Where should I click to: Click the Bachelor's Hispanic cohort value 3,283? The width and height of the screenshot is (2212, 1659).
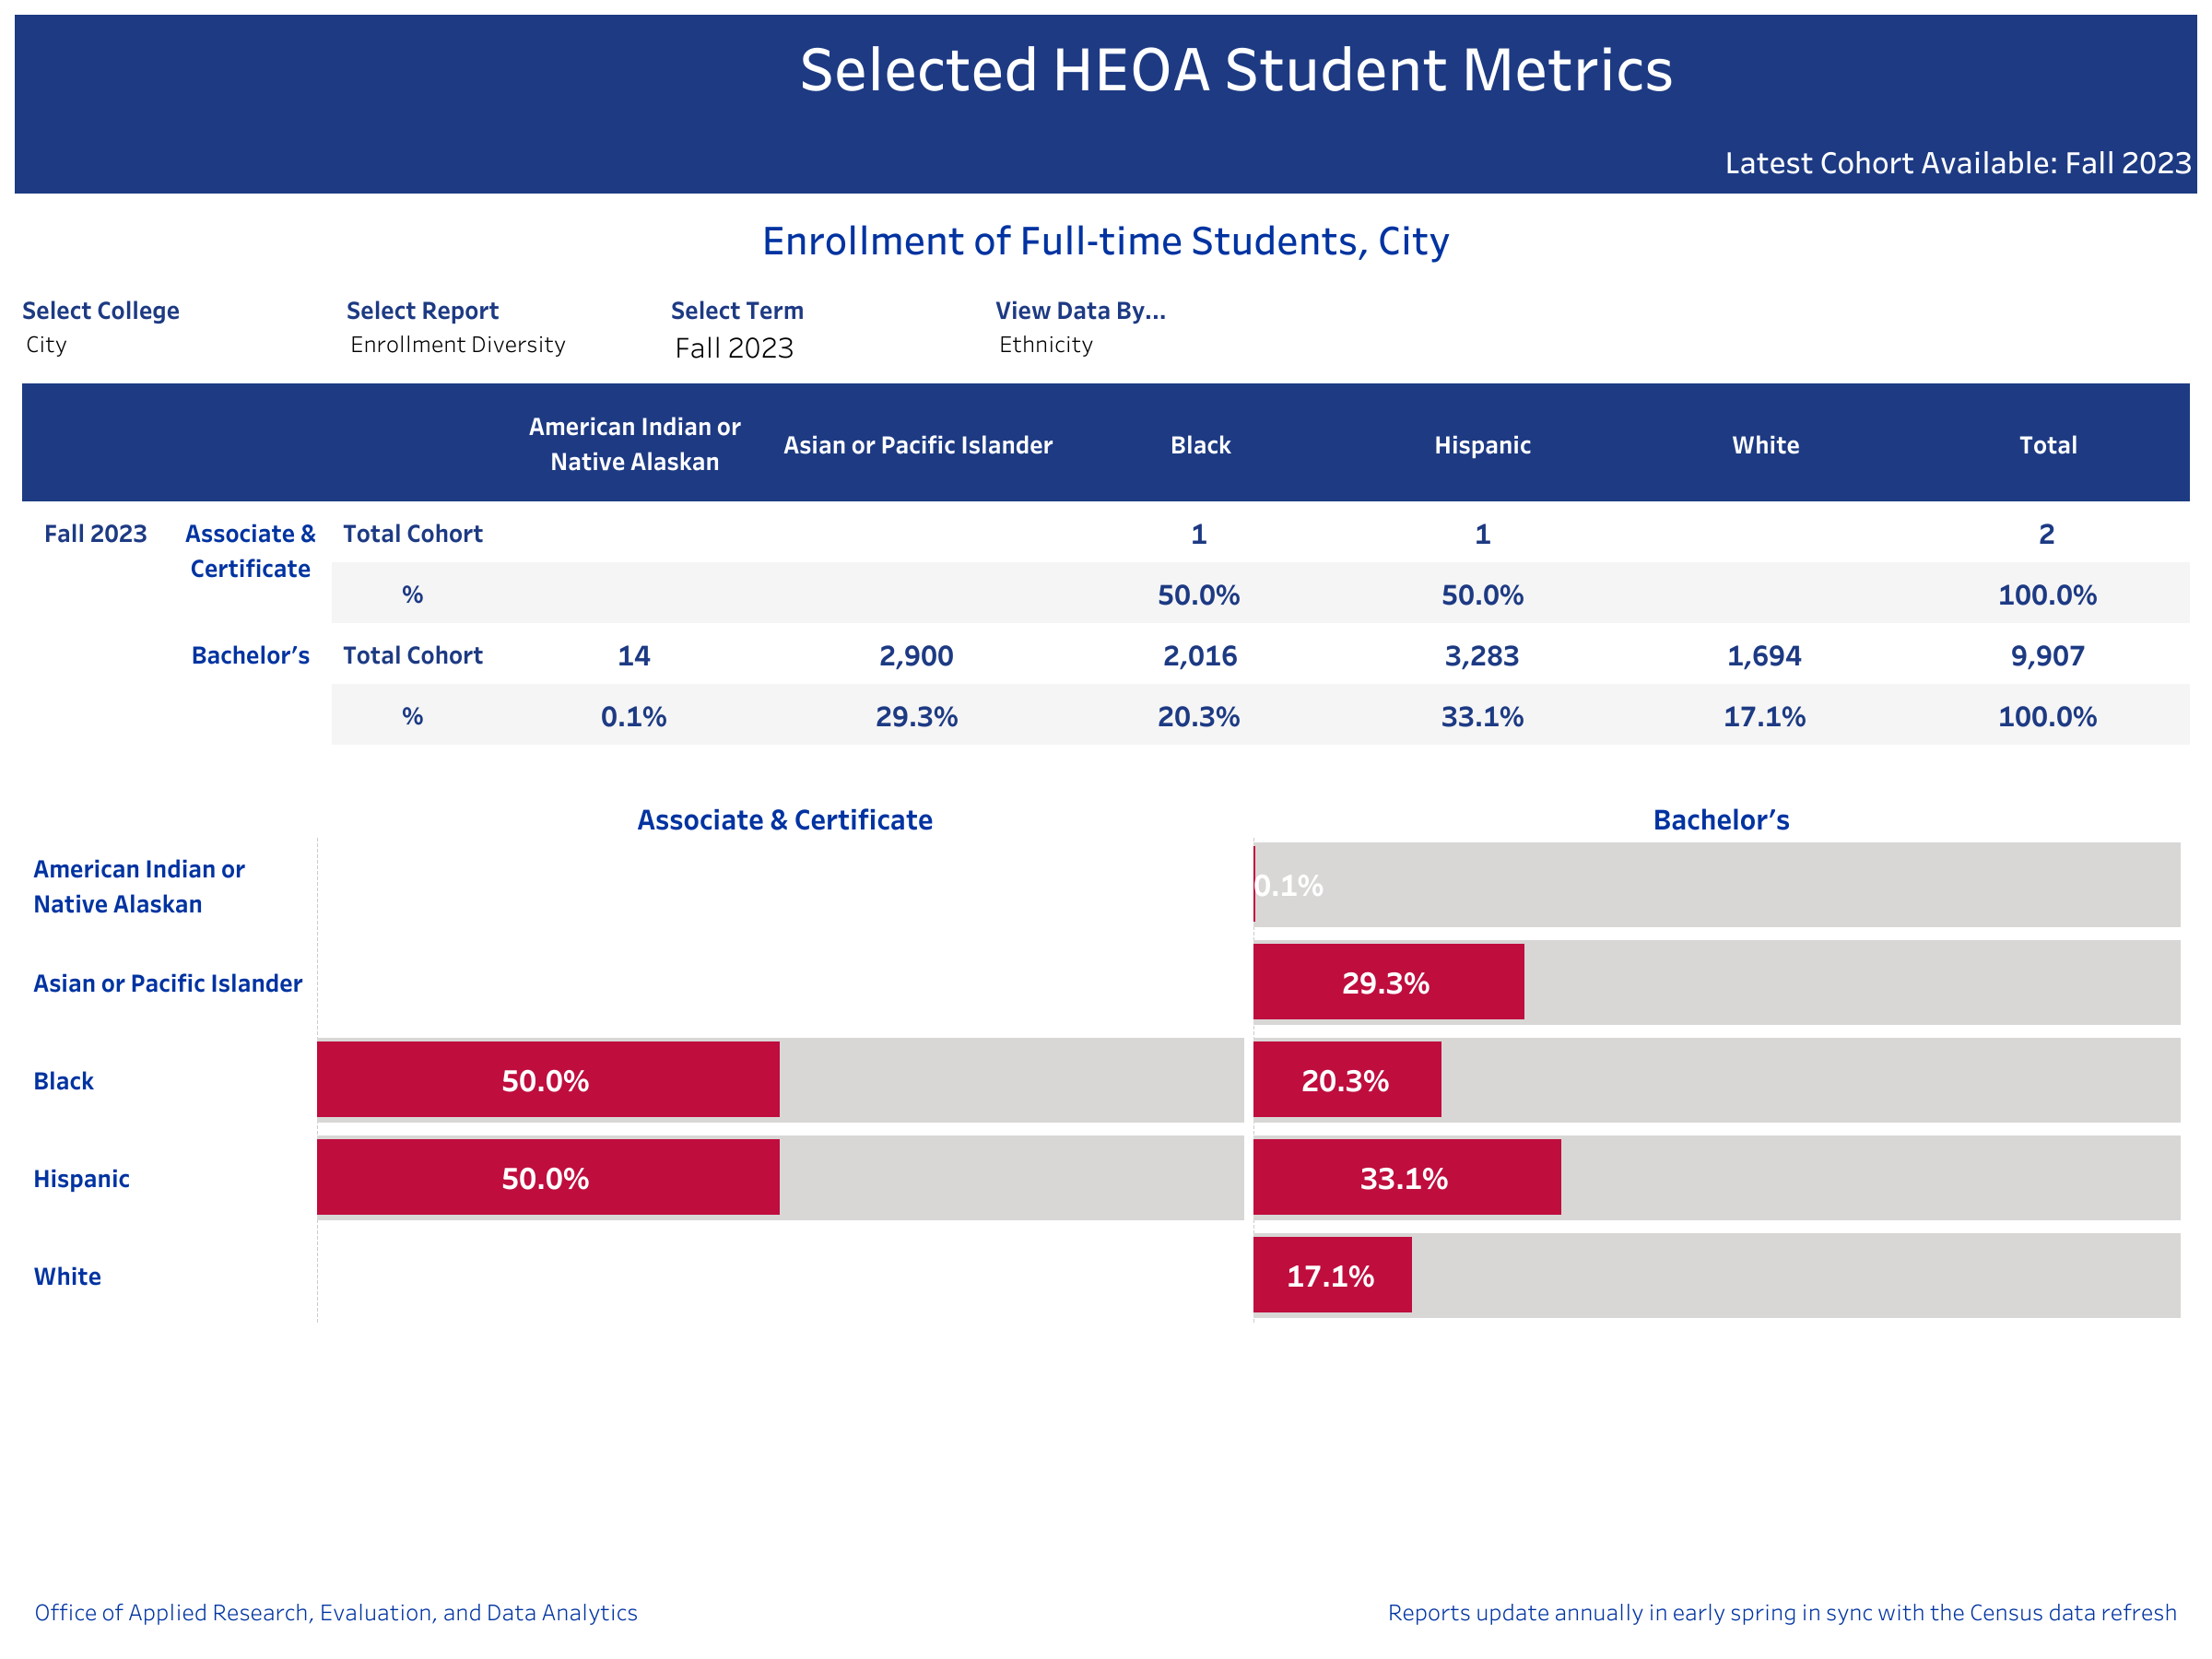[x=1481, y=656]
